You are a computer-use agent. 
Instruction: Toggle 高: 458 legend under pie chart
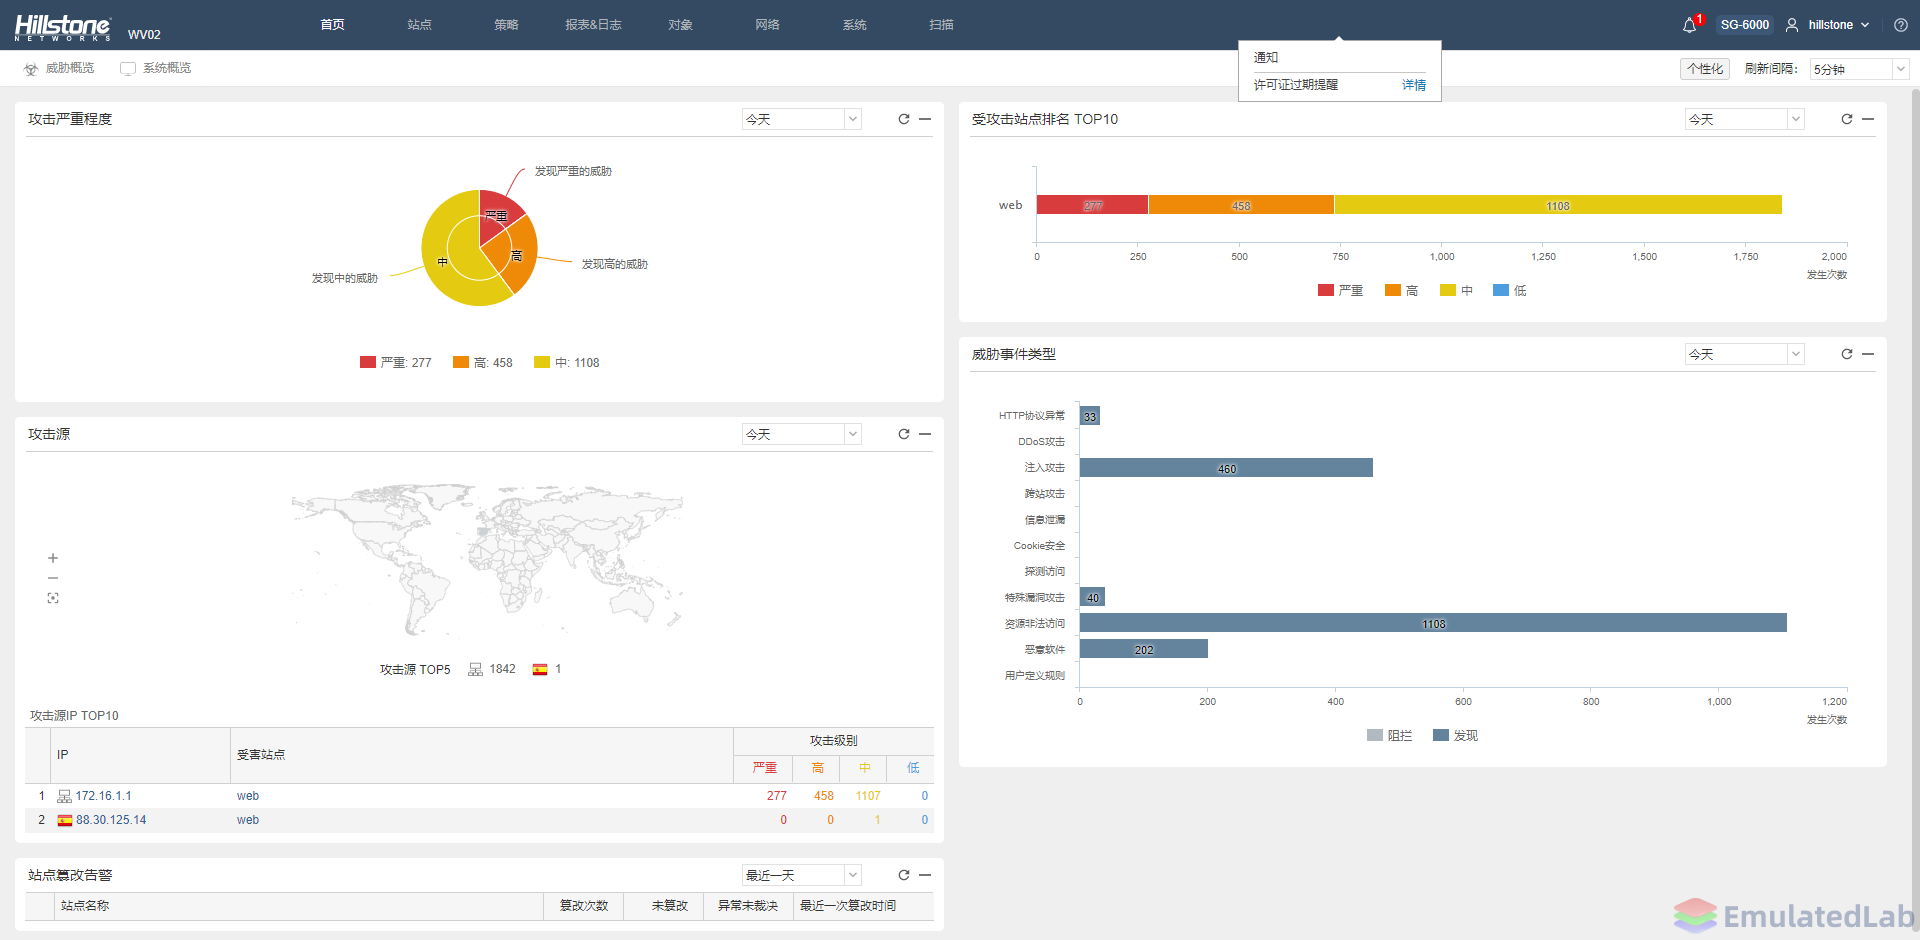tap(483, 362)
